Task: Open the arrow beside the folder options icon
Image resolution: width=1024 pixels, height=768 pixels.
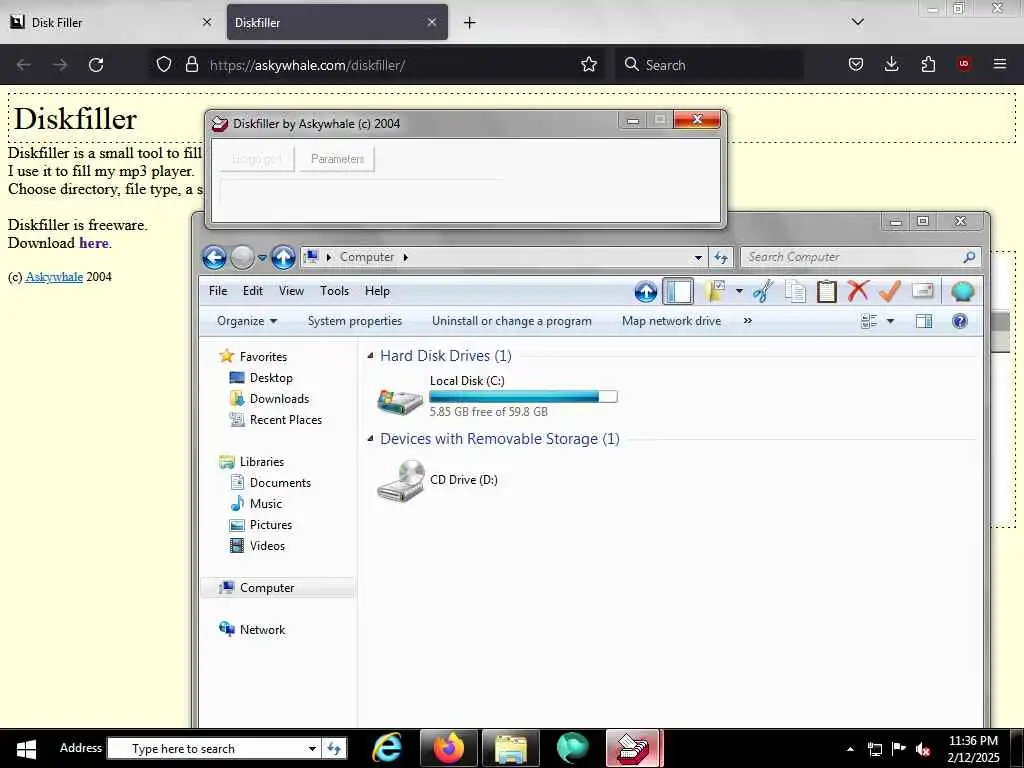Action: click(x=739, y=291)
